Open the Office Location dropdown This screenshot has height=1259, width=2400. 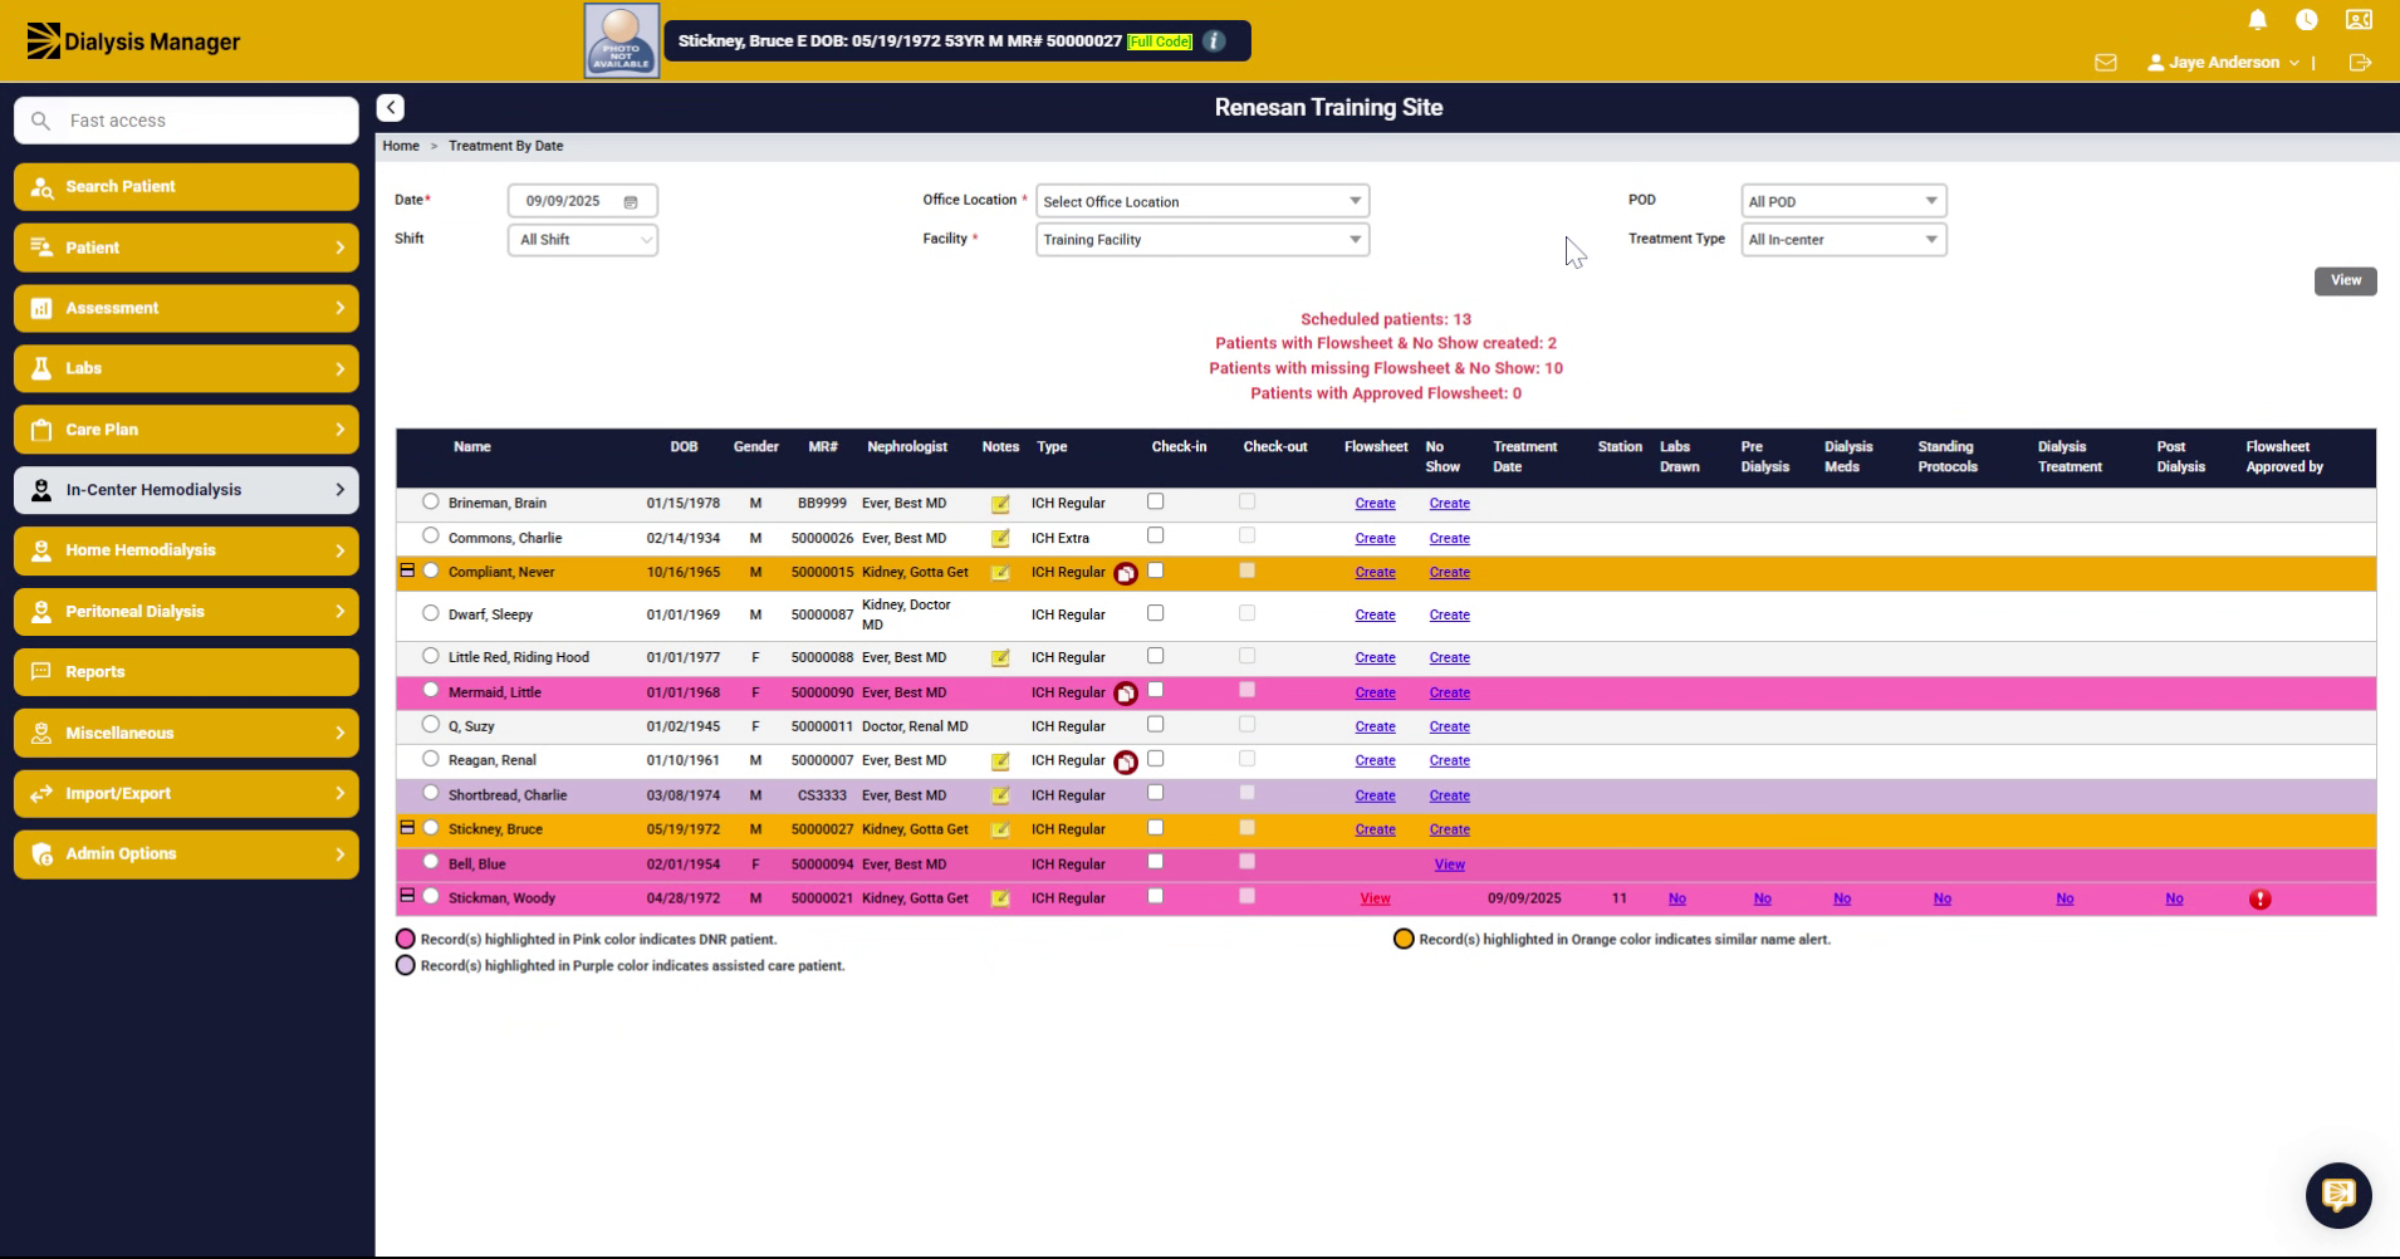click(1202, 201)
